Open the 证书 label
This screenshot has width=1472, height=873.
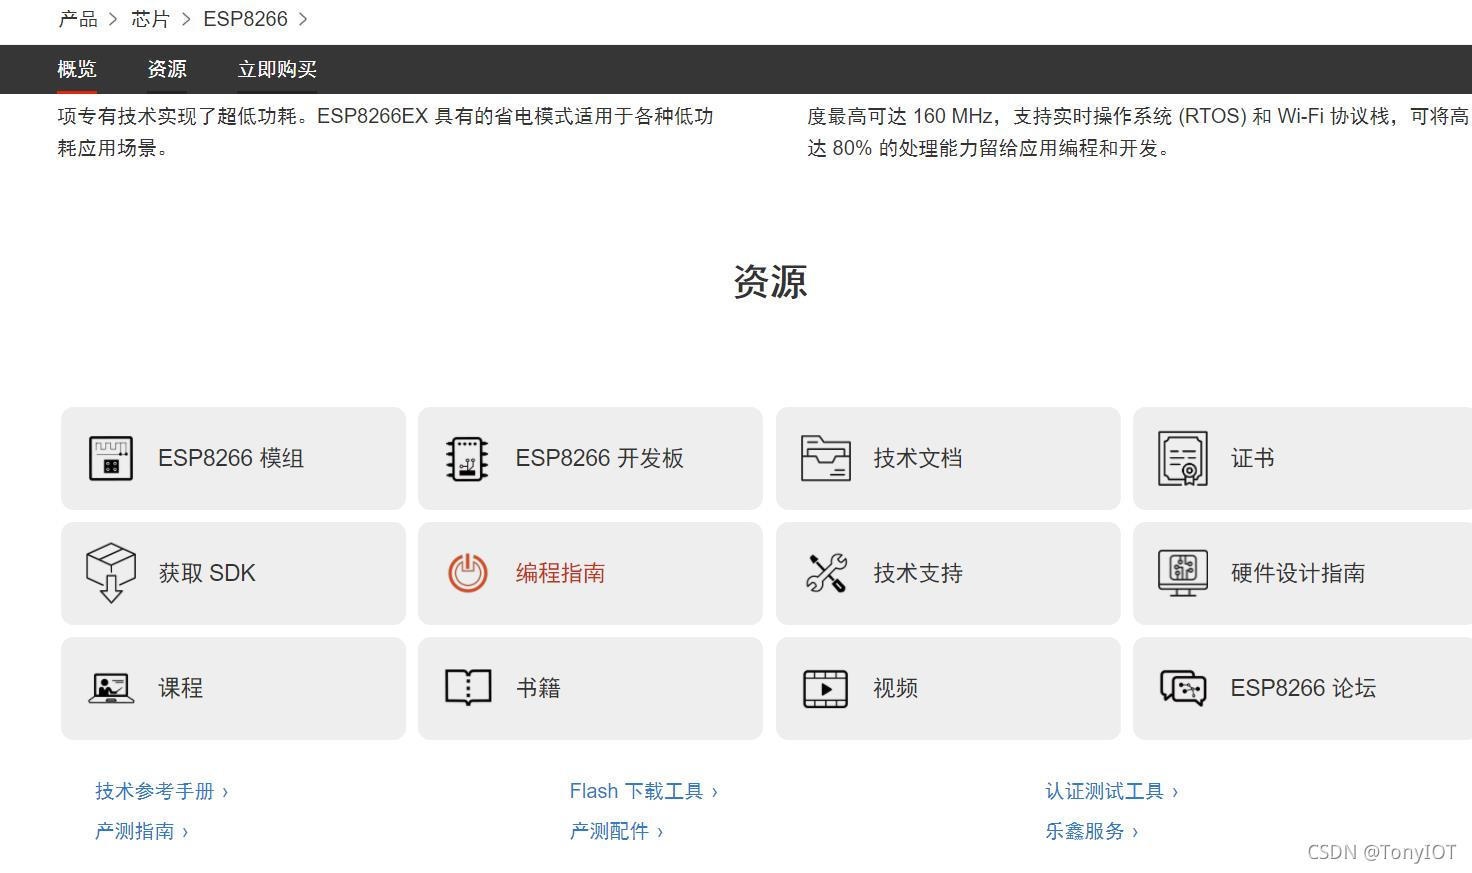(x=1253, y=458)
